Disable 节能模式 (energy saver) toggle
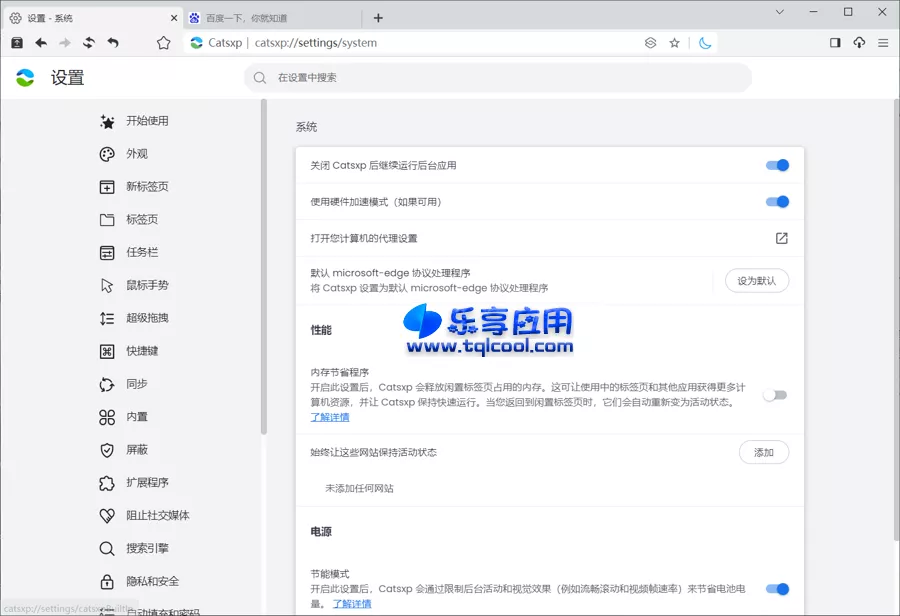This screenshot has height=616, width=900. point(777,589)
